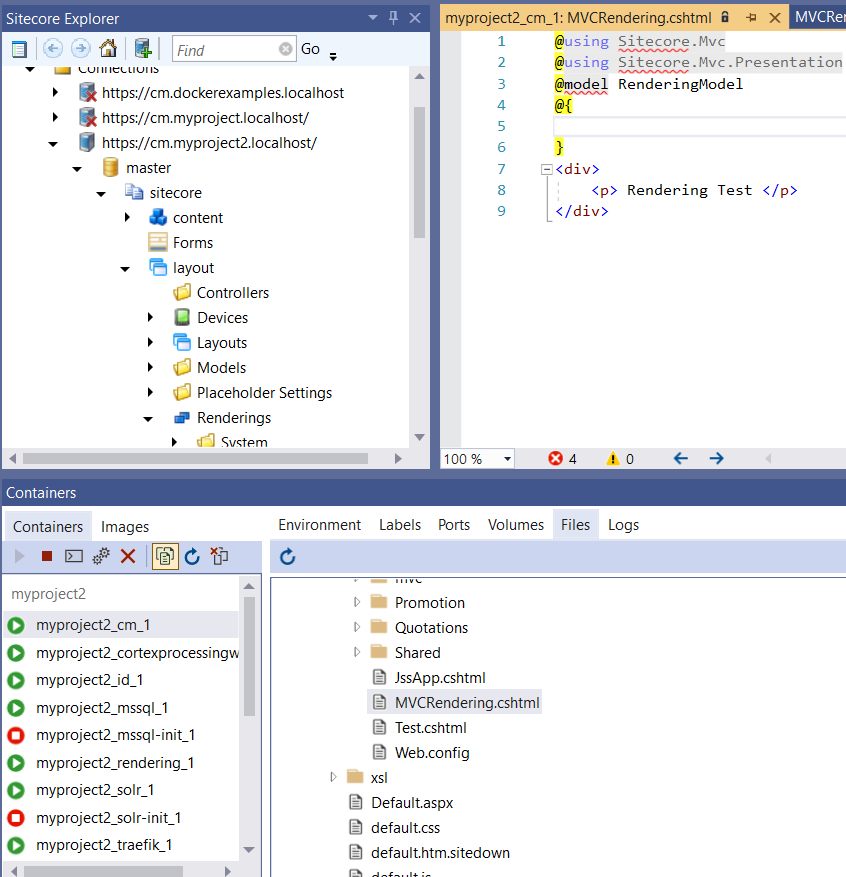Open Sitecore Explorer window options dropdown
The image size is (846, 877).
click(373, 18)
